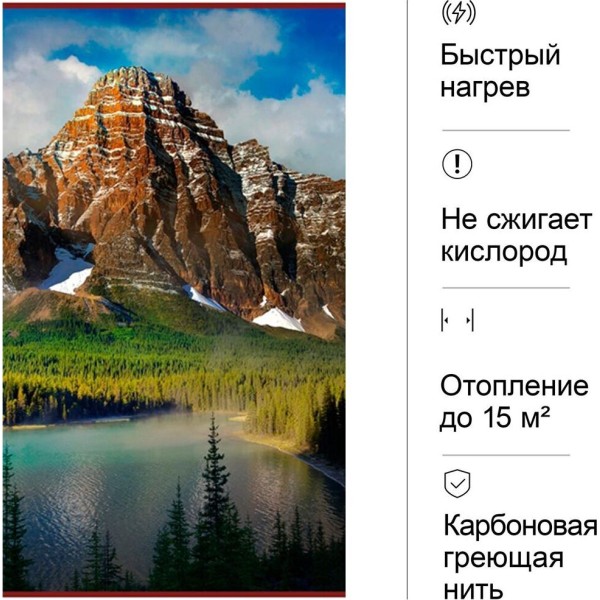Click the white cloud above the mountain
600x600 pixels.
pos(237,34)
